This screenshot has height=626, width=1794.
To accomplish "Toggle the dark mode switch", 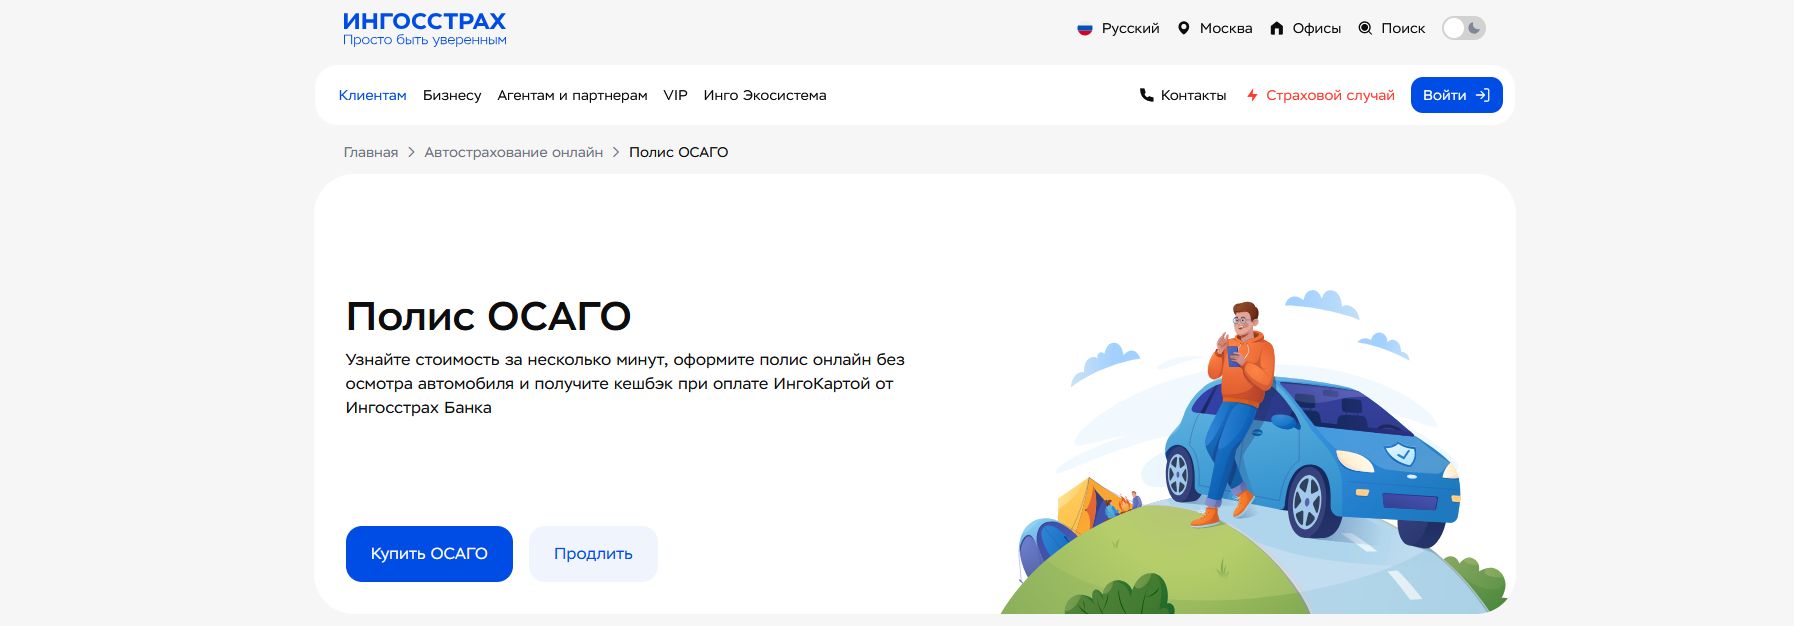I will [1464, 28].
